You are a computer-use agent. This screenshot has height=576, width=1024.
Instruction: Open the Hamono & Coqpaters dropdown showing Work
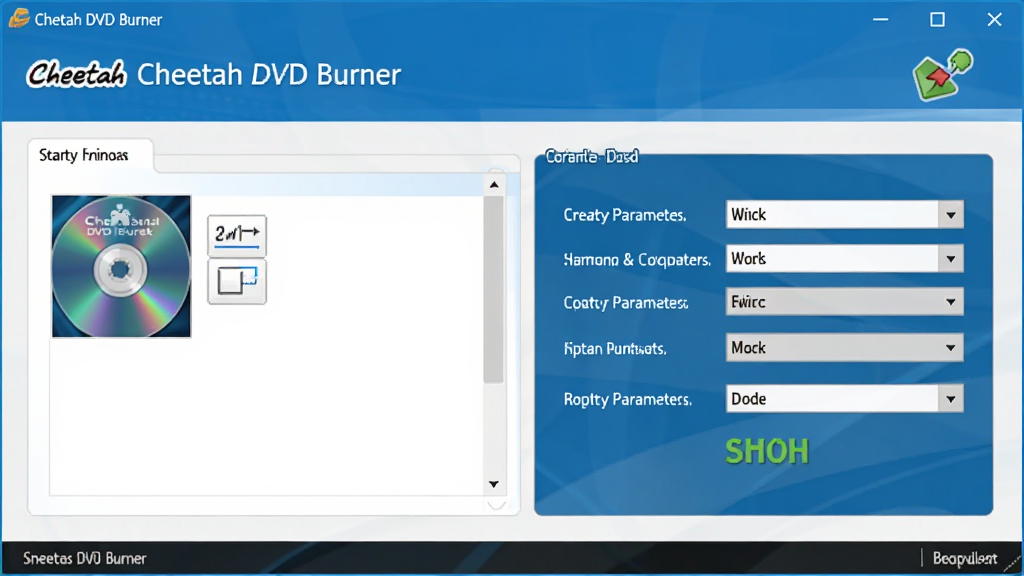[x=844, y=259]
